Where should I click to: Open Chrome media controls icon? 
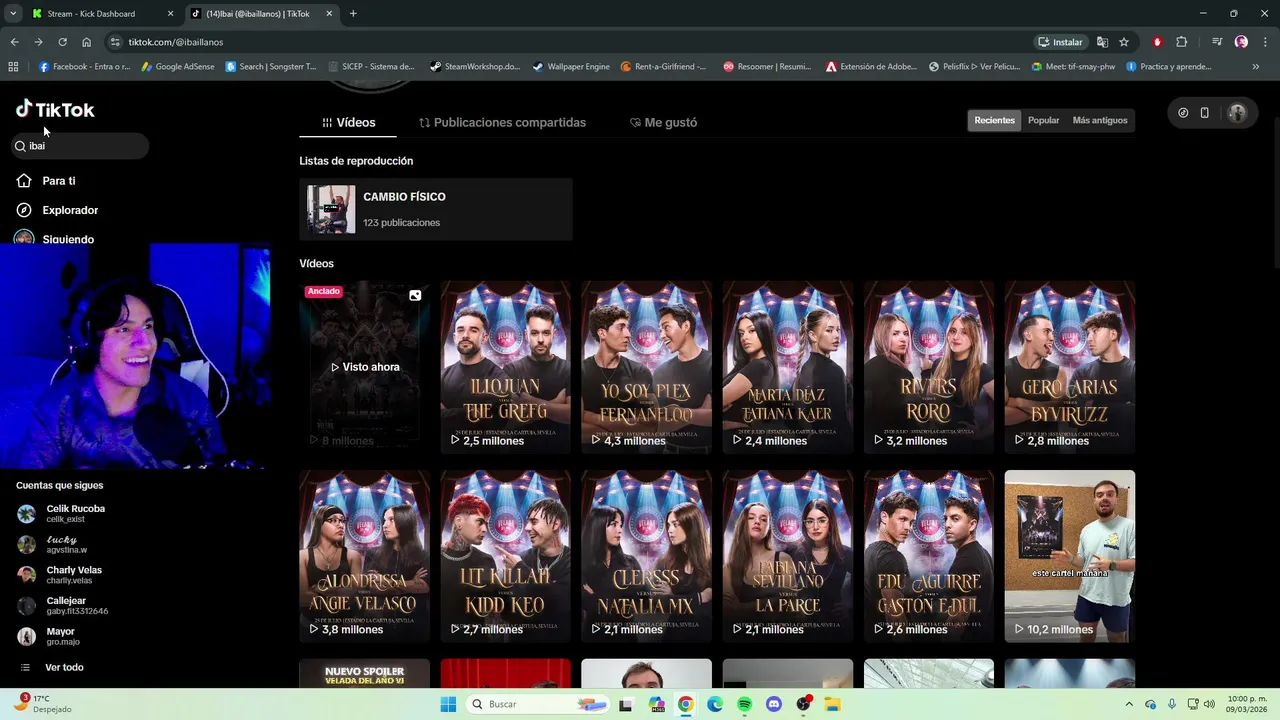pos(1217,42)
